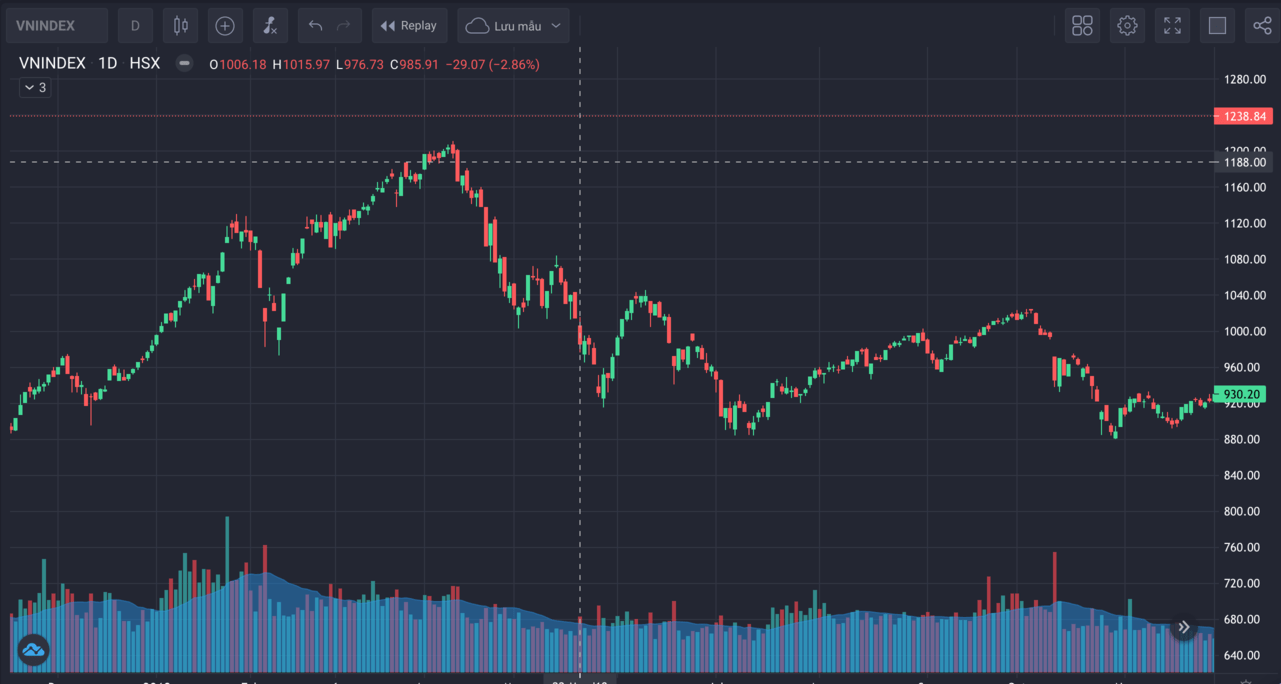The image size is (1281, 684).
Task: Open the indicators fx icon
Action: point(270,26)
